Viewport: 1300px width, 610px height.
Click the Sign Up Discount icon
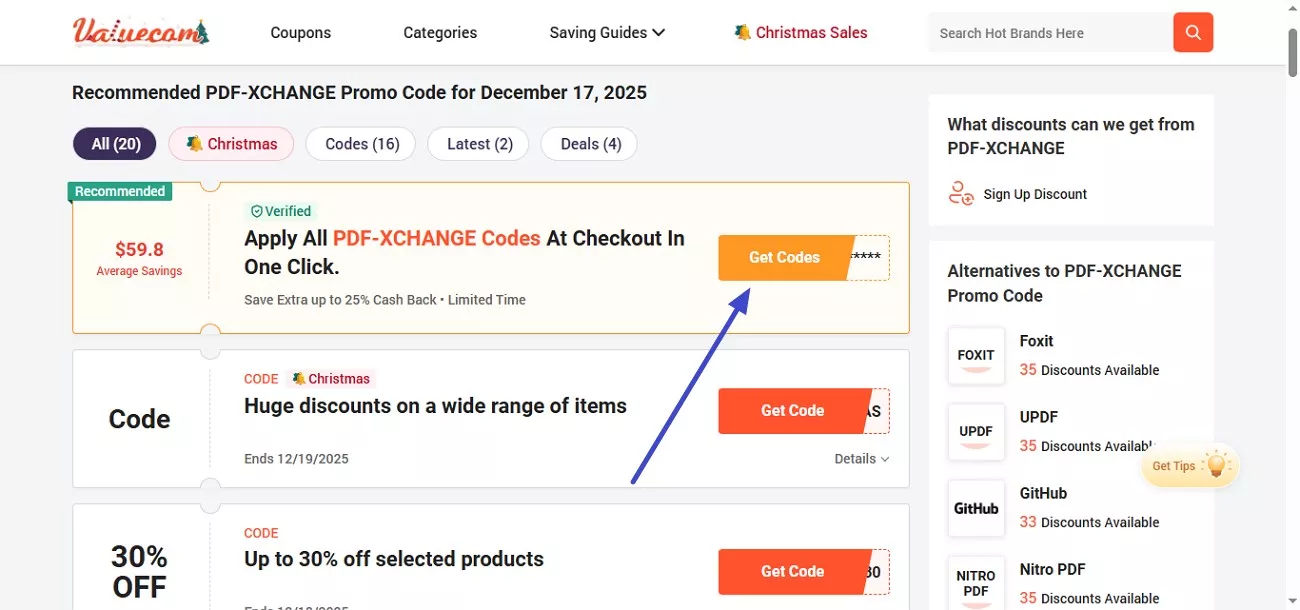tap(961, 194)
